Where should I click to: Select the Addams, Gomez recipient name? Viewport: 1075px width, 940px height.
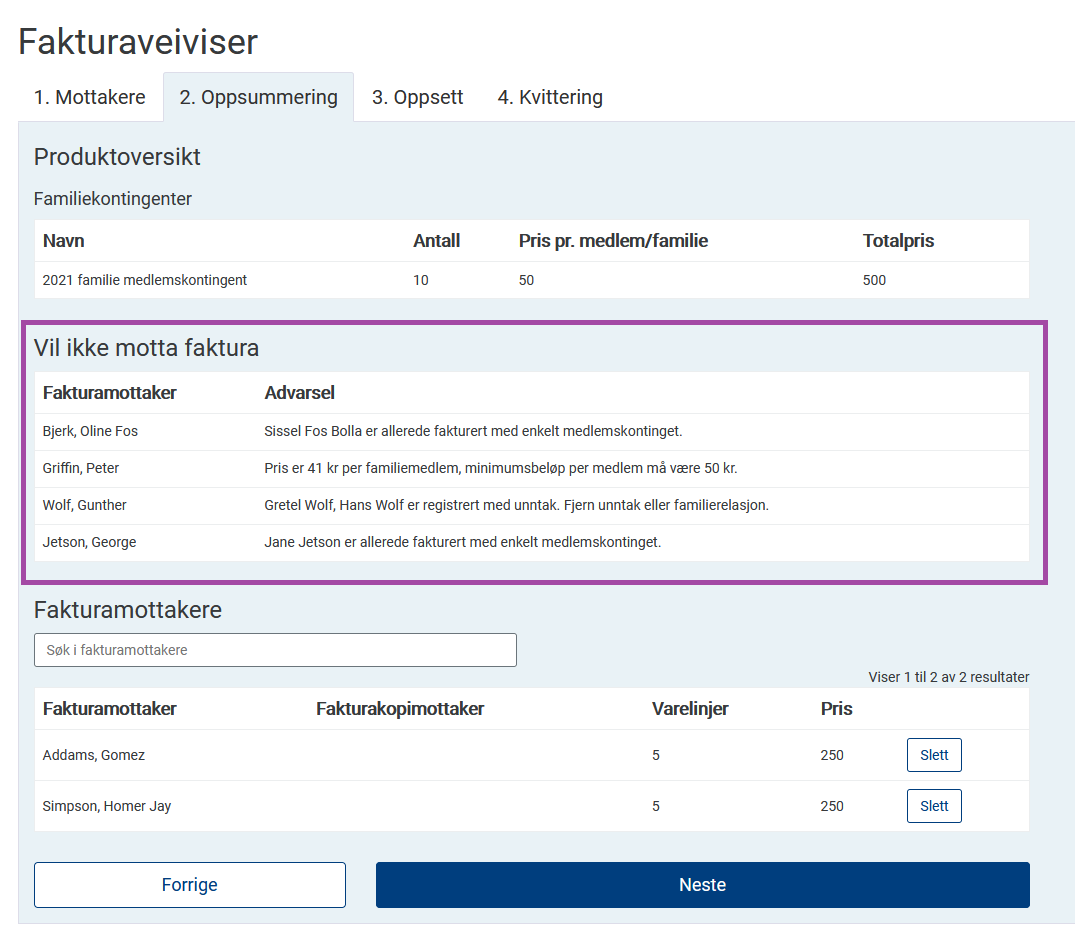tap(94, 755)
